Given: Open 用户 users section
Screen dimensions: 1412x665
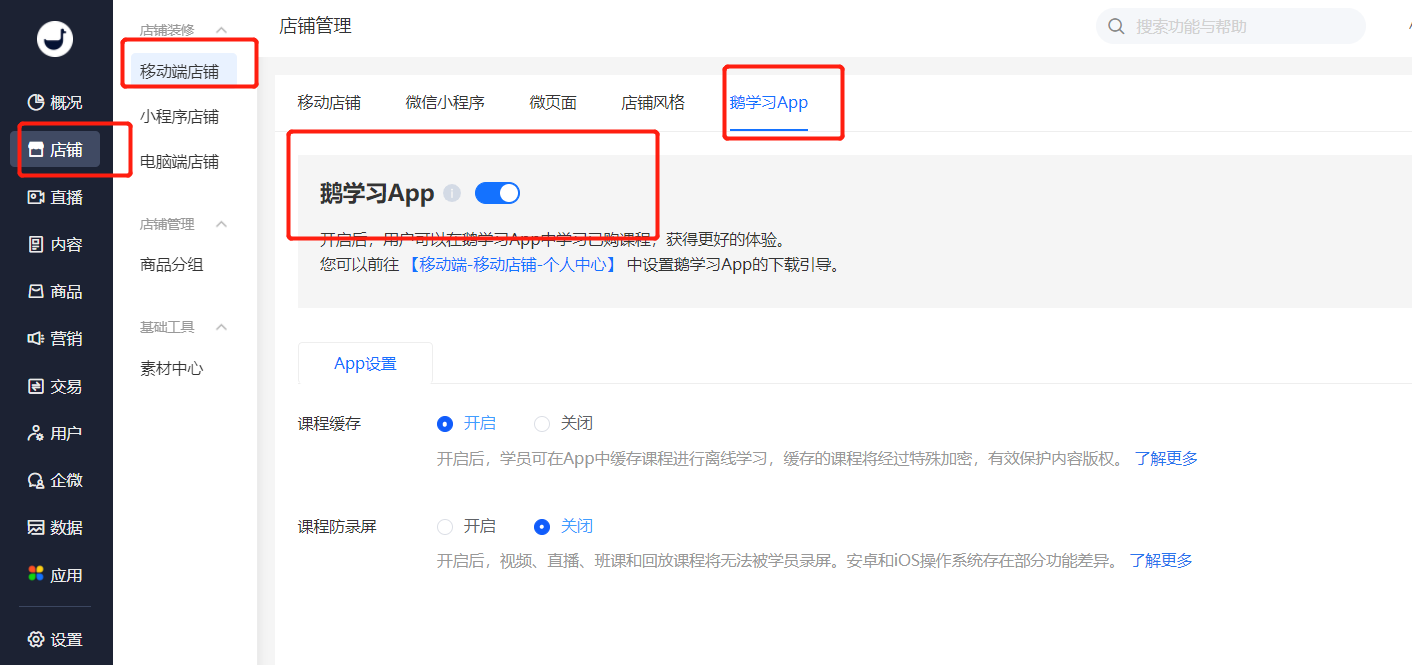Looking at the screenshot, I should [x=56, y=433].
